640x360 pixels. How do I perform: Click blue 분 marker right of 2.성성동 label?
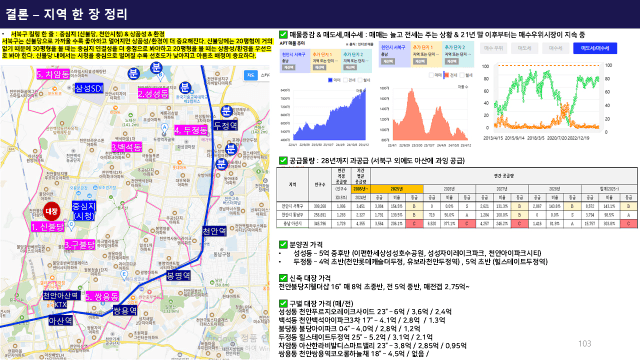(185, 87)
